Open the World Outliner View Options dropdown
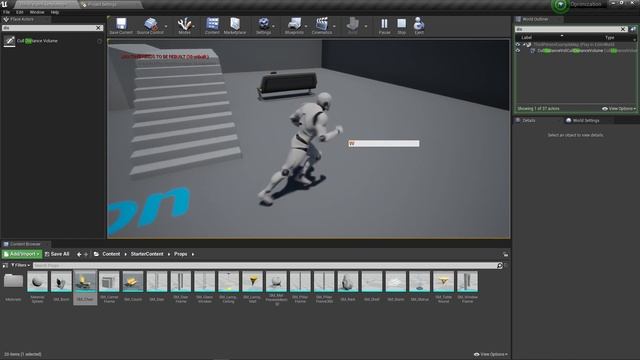The width and height of the screenshot is (640, 360). click(619, 109)
